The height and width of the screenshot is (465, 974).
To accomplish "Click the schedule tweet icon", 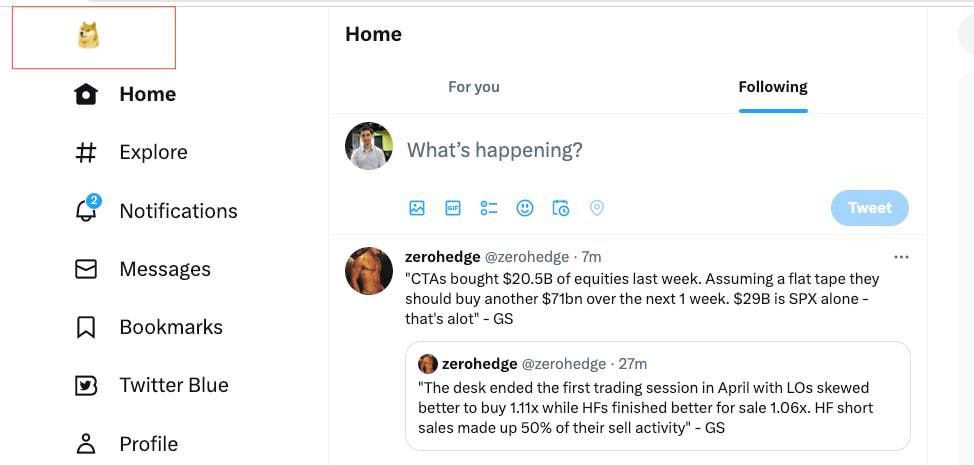I will (561, 208).
